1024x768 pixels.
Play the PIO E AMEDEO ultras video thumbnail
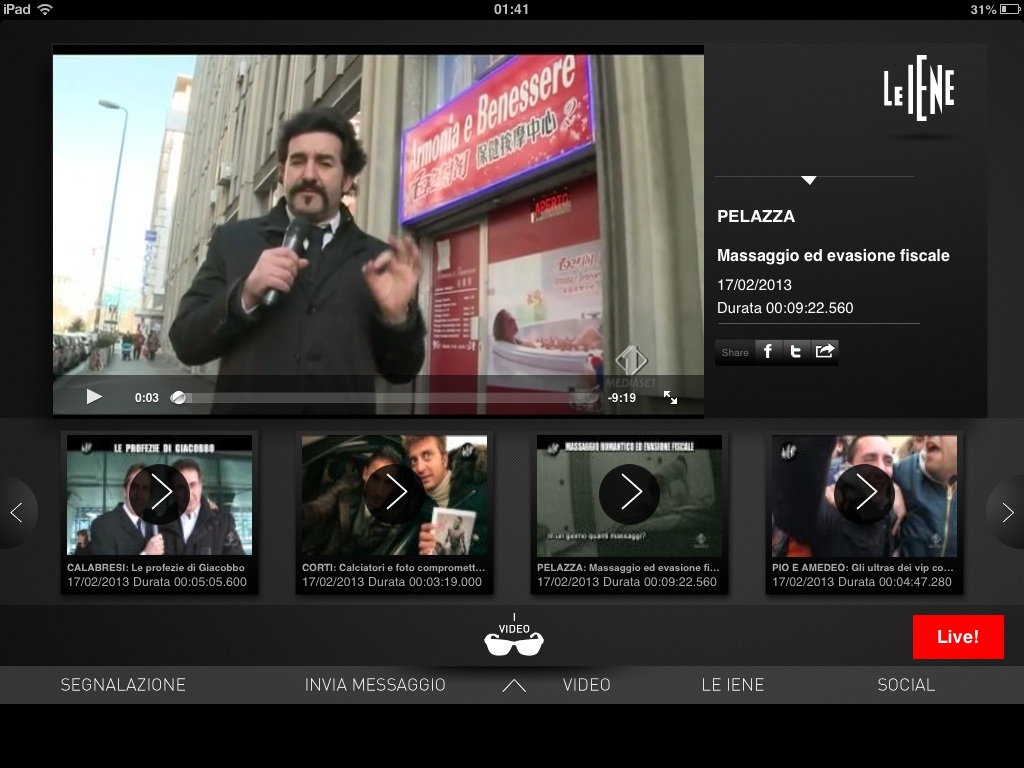pyautogui.click(x=864, y=494)
